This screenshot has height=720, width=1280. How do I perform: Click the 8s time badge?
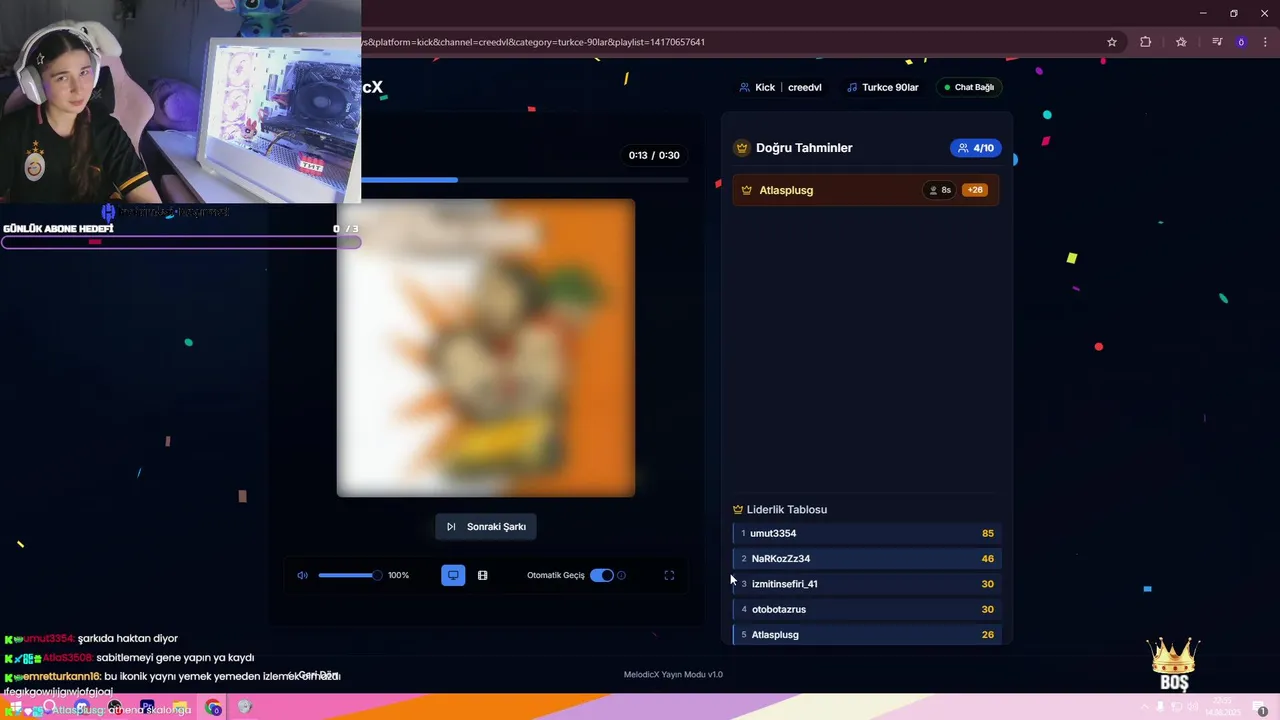940,190
